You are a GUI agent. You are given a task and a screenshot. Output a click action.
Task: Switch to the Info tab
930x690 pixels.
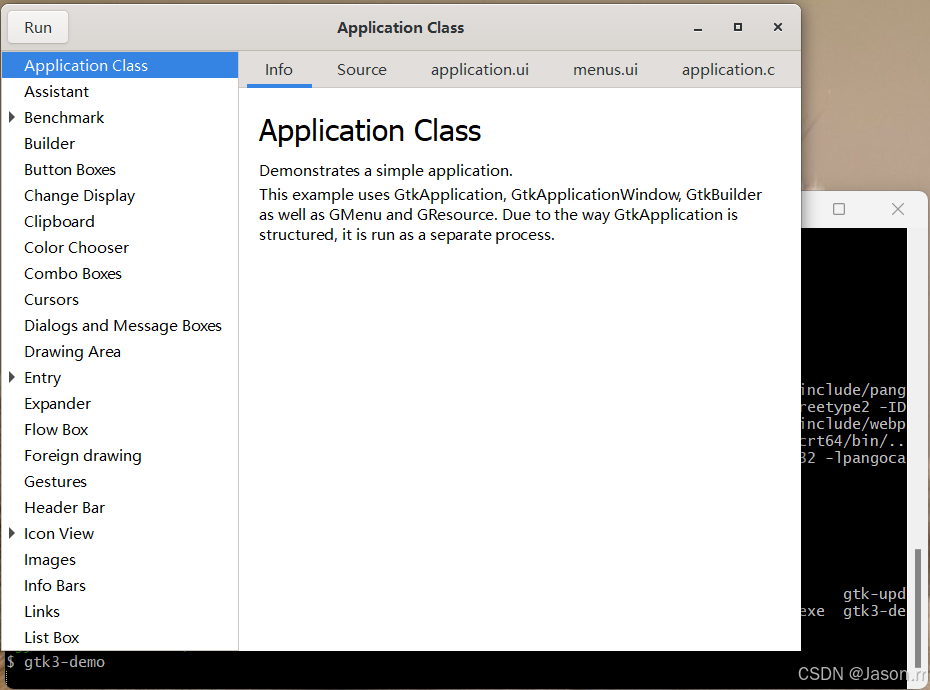pyautogui.click(x=279, y=70)
